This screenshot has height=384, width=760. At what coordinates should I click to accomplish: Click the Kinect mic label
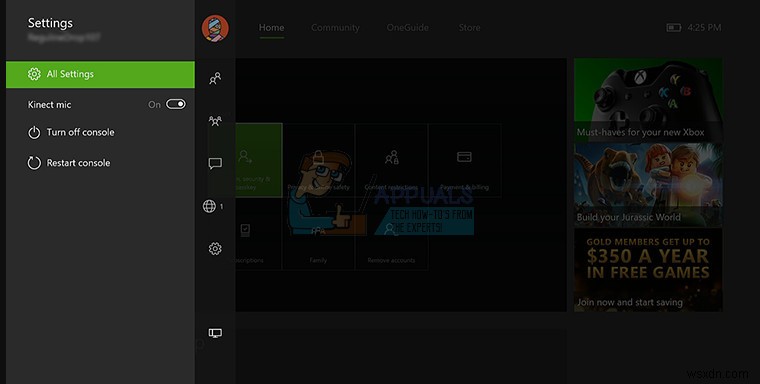click(49, 105)
